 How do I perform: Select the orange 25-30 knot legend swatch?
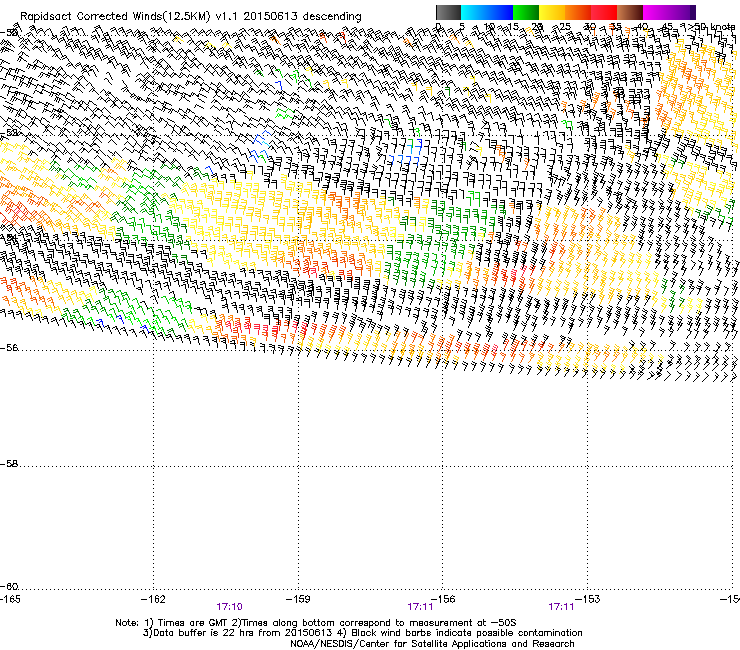coord(578,12)
